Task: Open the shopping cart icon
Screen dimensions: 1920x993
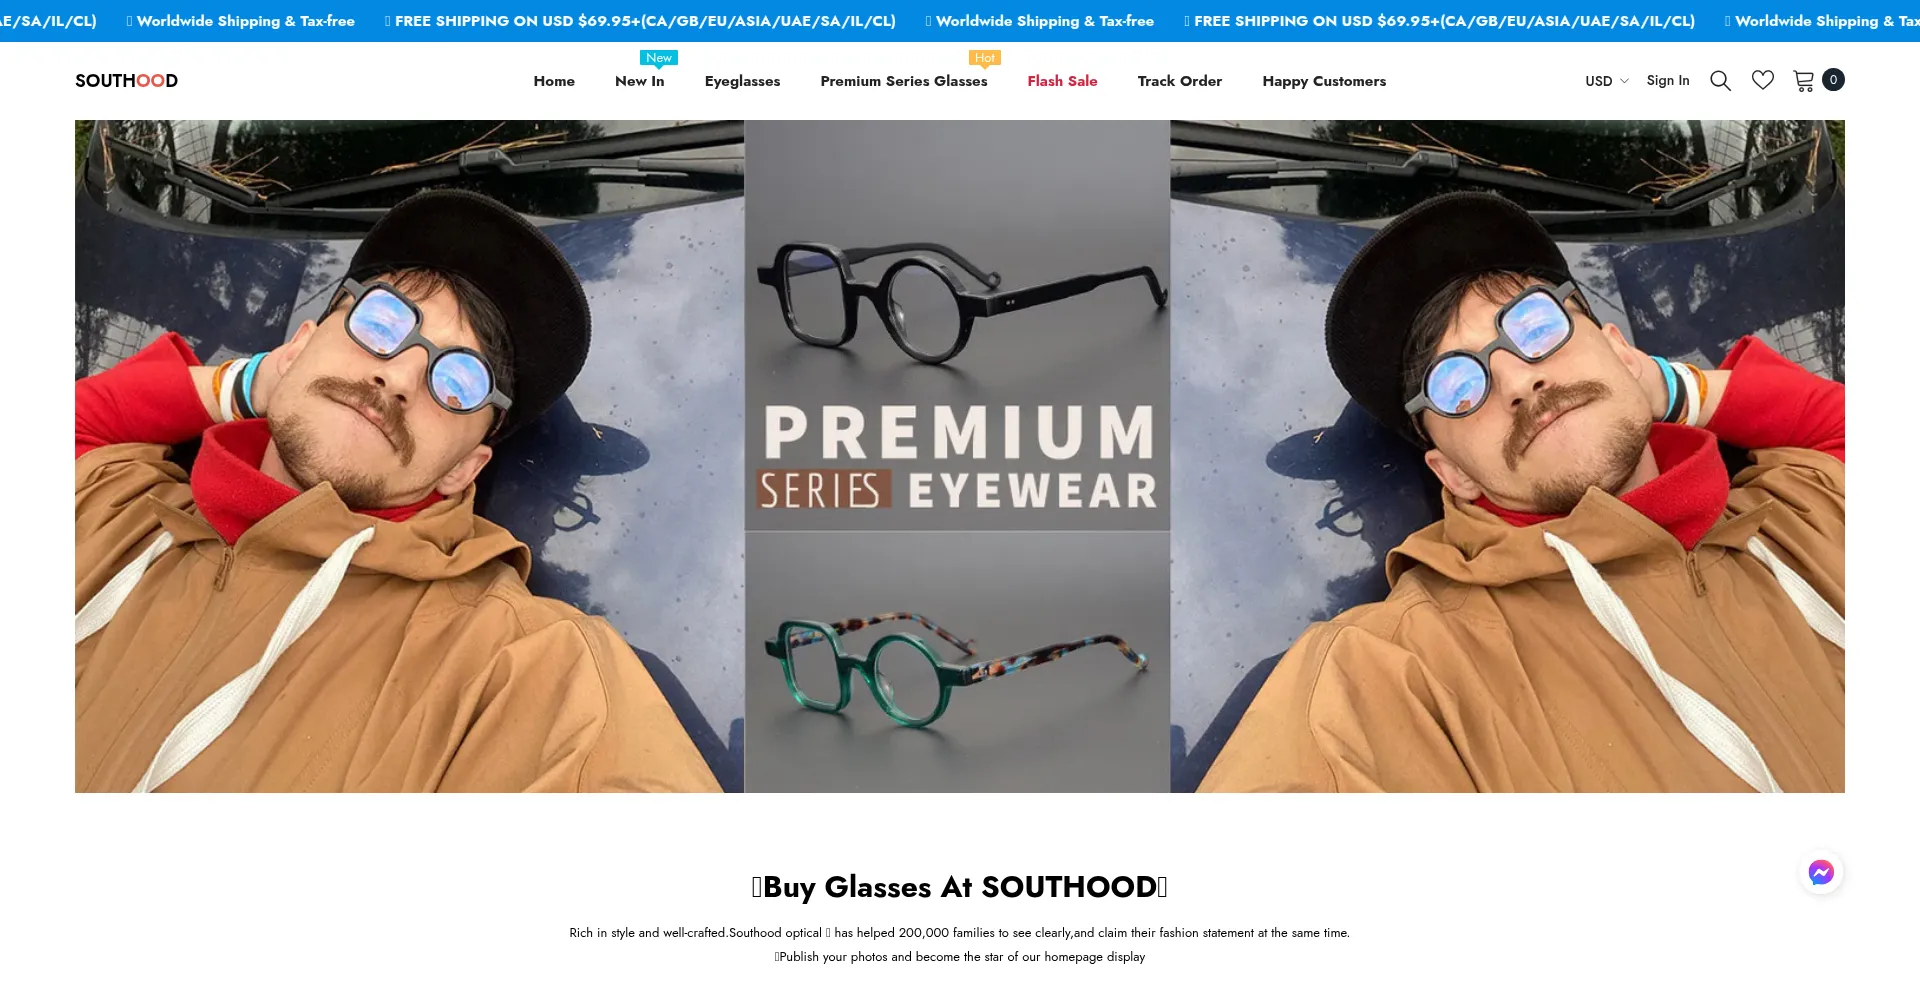Action: (x=1804, y=81)
